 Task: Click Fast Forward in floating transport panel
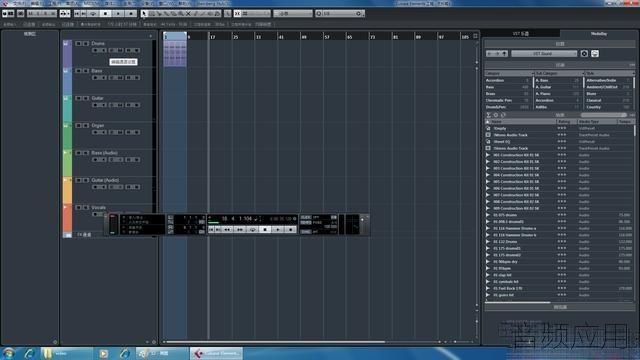click(x=240, y=230)
